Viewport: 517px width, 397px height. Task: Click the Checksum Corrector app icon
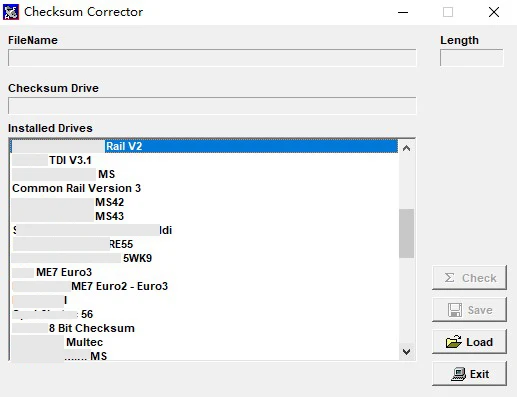pyautogui.click(x=11, y=12)
